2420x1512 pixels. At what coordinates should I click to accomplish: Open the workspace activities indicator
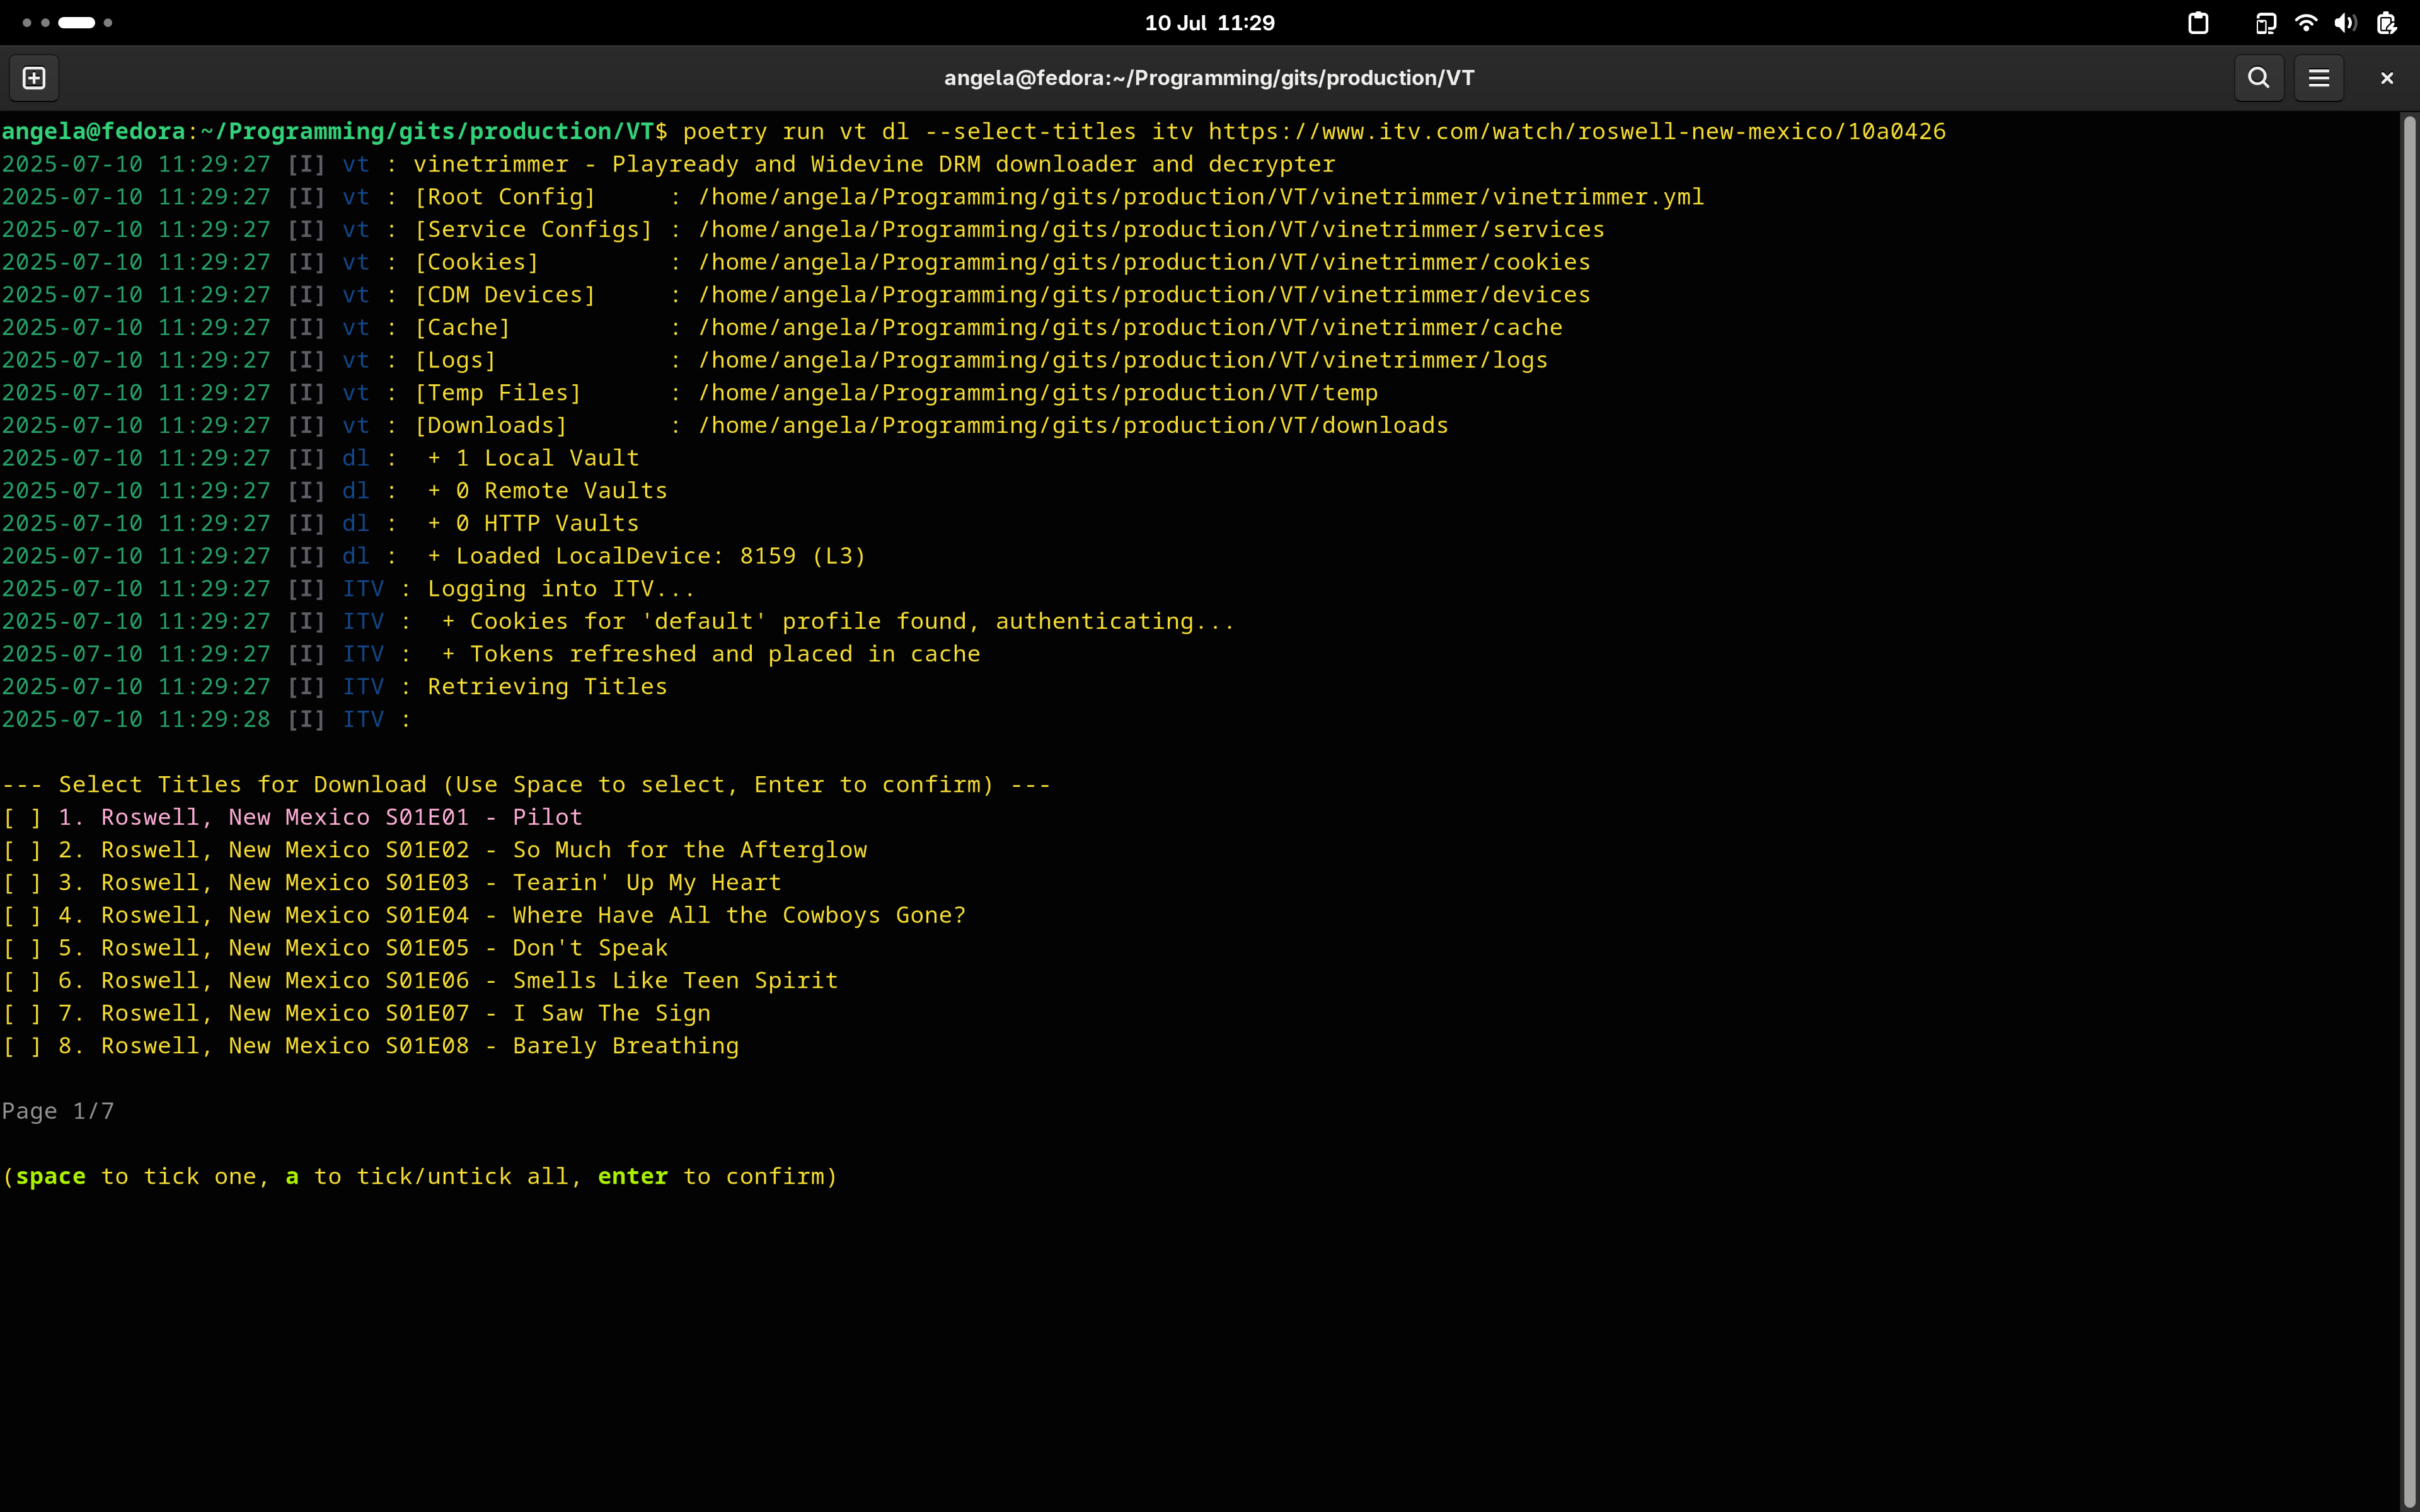(x=67, y=22)
